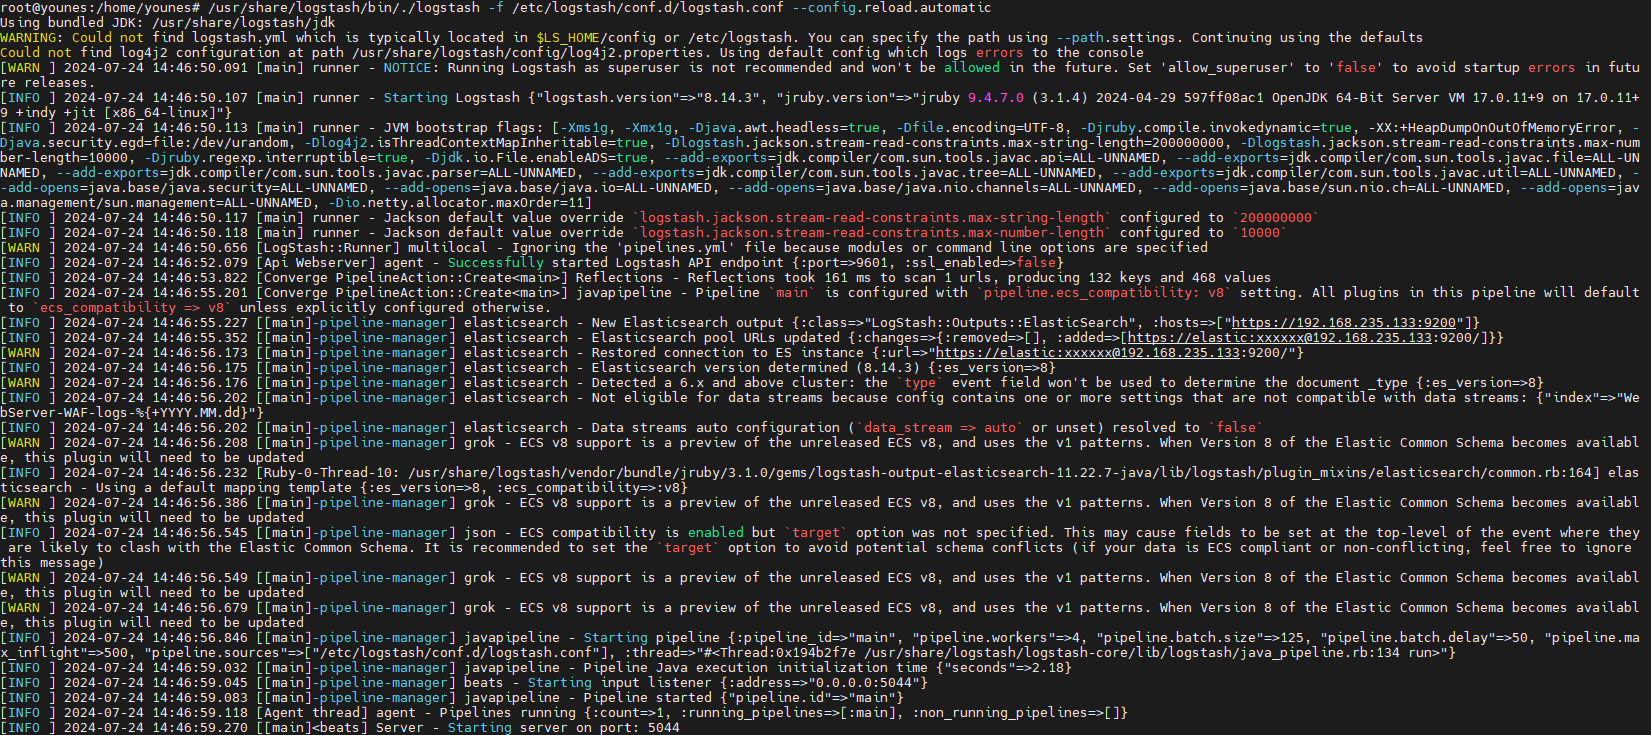Click the common.rb:164 file reference
The width and height of the screenshot is (1651, 735).
click(1540, 473)
